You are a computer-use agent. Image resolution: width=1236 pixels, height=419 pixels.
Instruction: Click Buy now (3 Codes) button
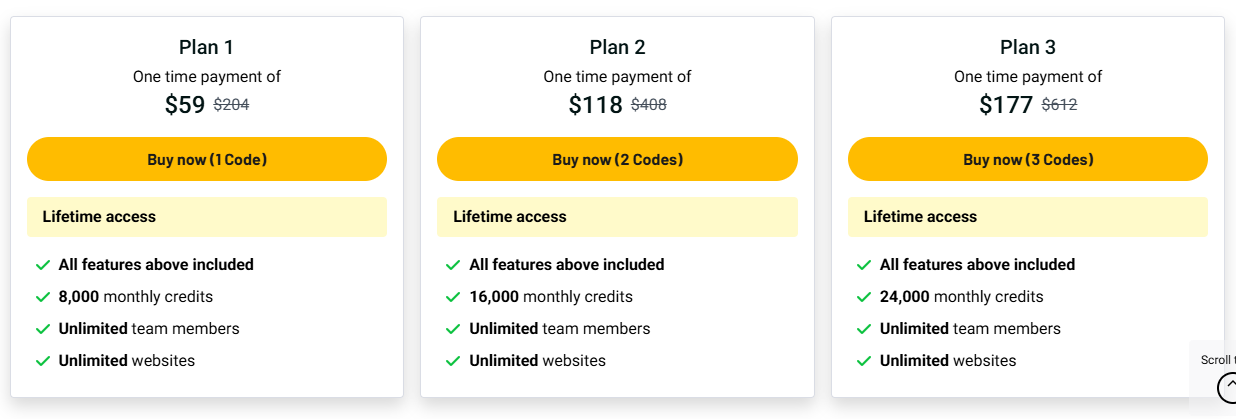[1028, 159]
